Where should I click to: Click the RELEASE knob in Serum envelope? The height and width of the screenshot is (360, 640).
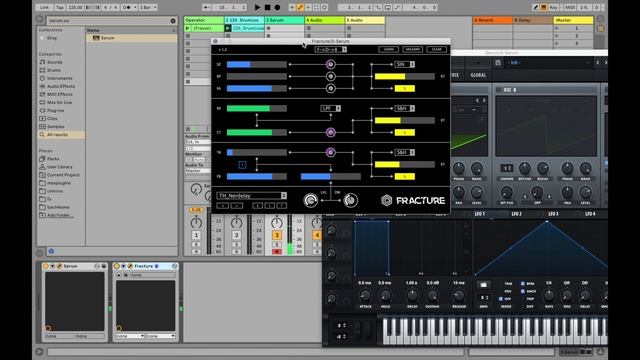(459, 296)
